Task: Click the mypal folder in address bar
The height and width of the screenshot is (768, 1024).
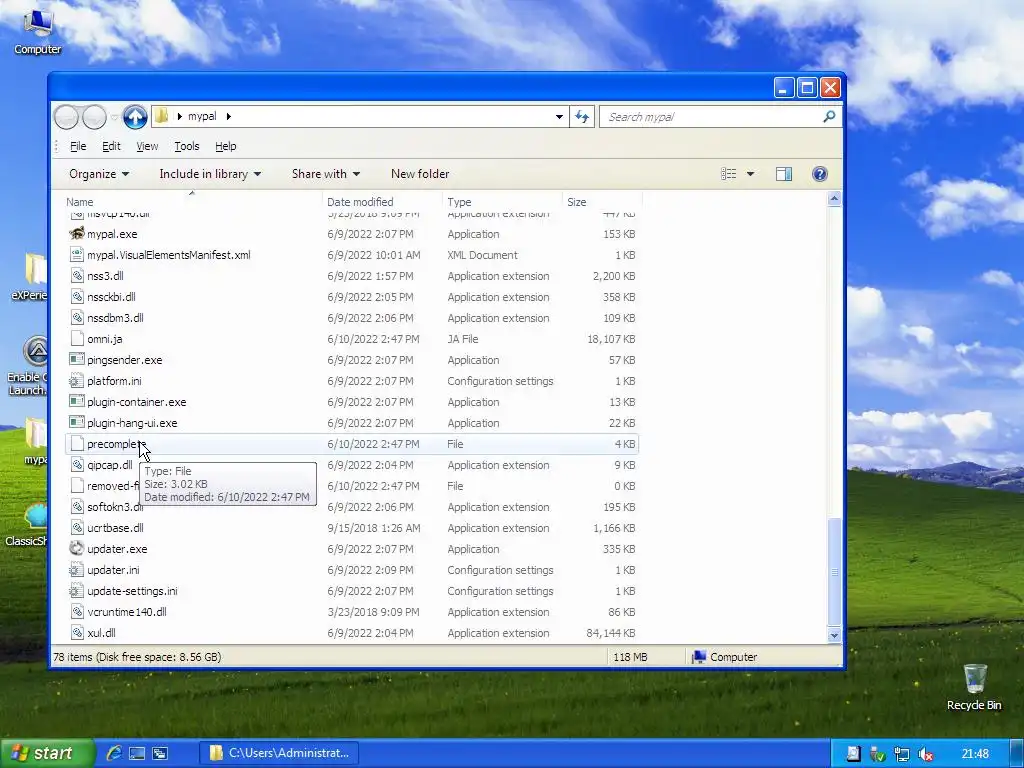Action: point(202,116)
